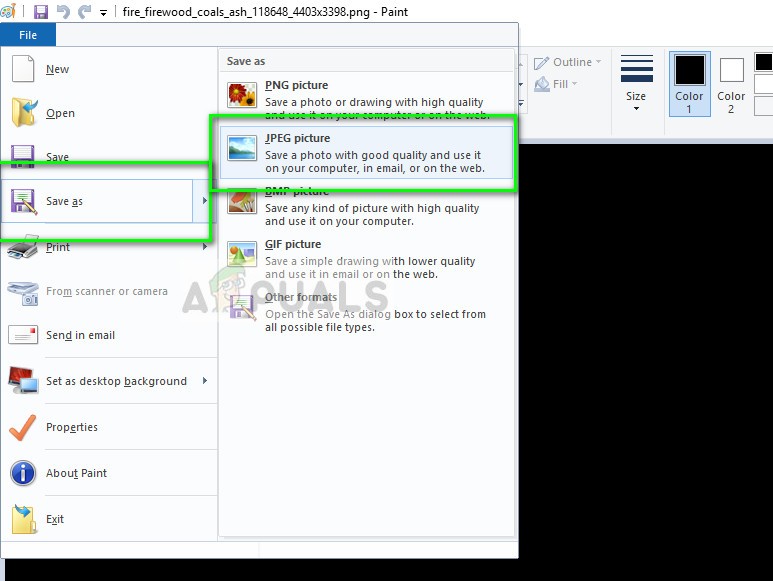773x581 pixels.
Task: Expand Set as desktop background submenu arrow
Action: pyautogui.click(x=205, y=380)
